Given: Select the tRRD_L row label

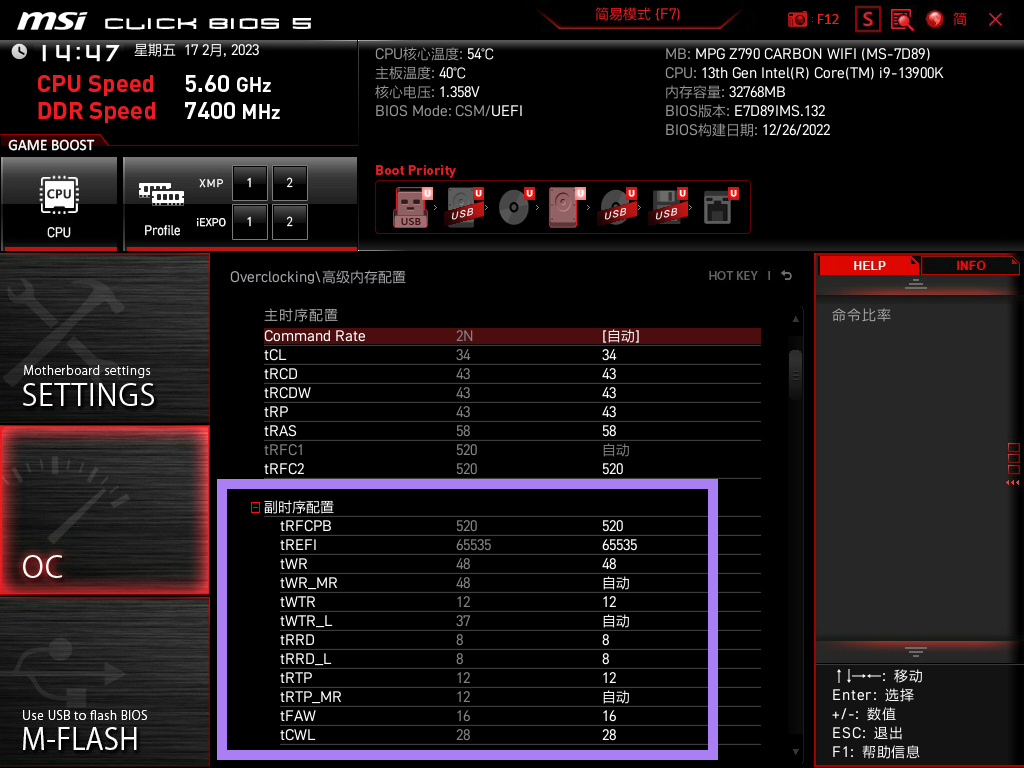Looking at the screenshot, I should click(x=306, y=659).
